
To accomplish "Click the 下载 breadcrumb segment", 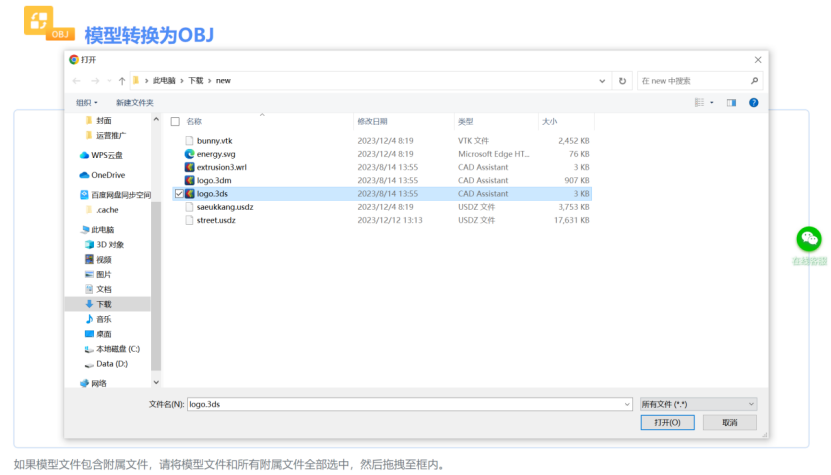I will click(196, 81).
